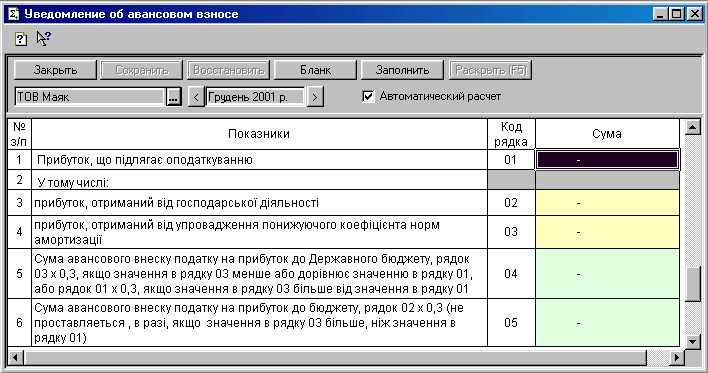Open the Бланк form
The width and height of the screenshot is (708, 373).
[315, 70]
